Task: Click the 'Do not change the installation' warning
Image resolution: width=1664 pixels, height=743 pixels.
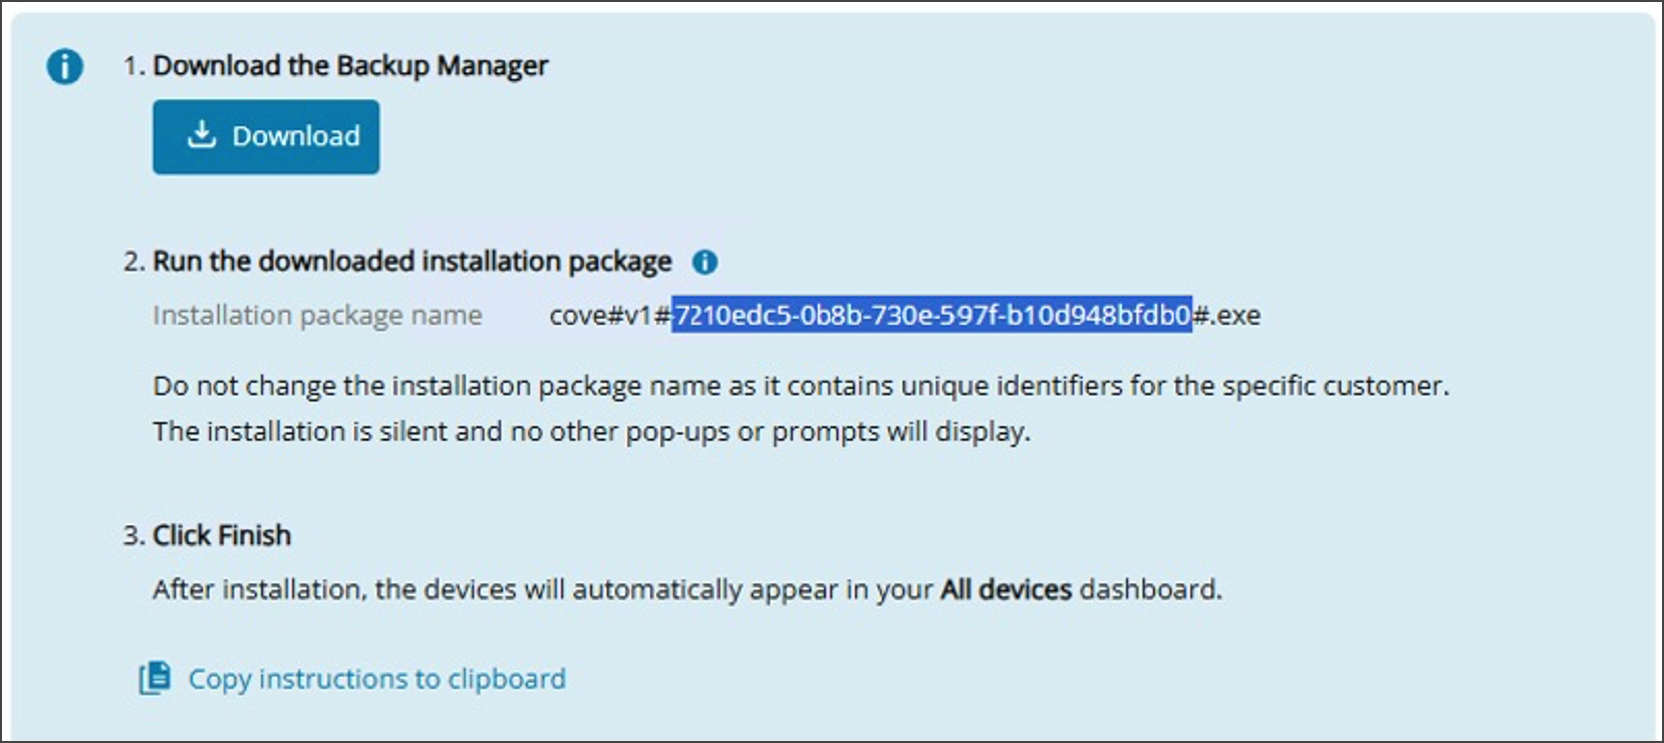Action: [800, 385]
